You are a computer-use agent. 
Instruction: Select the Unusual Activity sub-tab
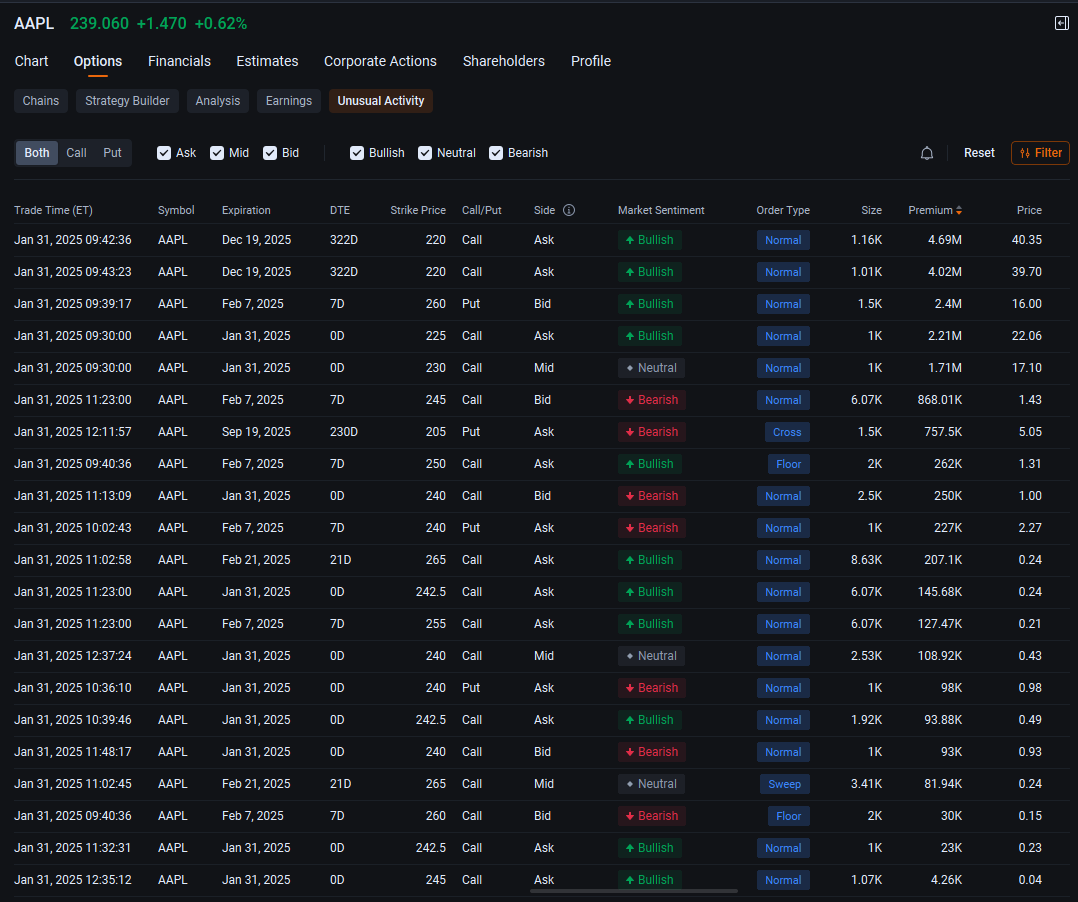point(381,101)
